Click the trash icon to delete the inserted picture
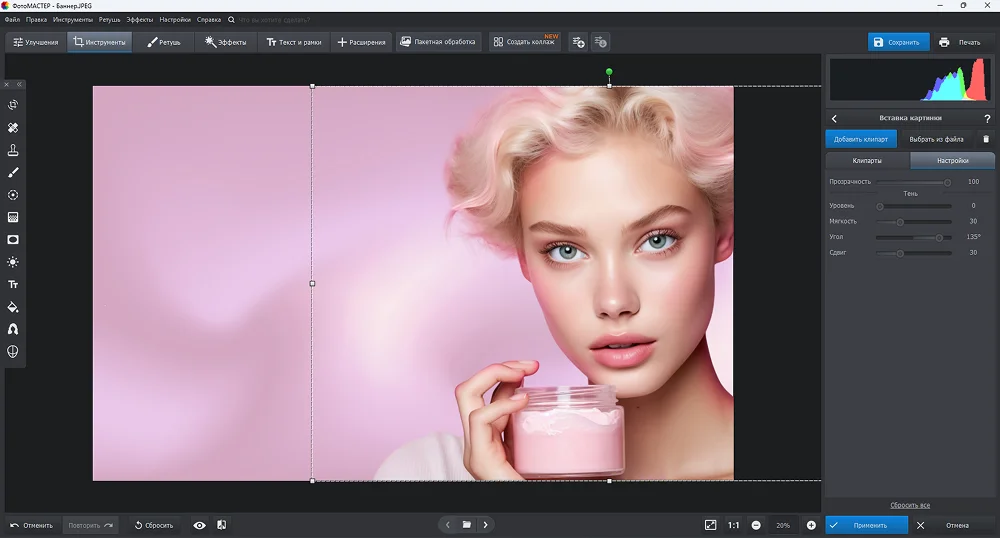 [x=986, y=139]
